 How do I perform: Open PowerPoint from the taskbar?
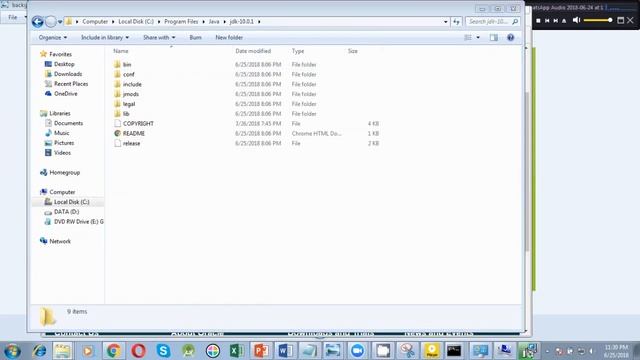[x=261, y=351]
